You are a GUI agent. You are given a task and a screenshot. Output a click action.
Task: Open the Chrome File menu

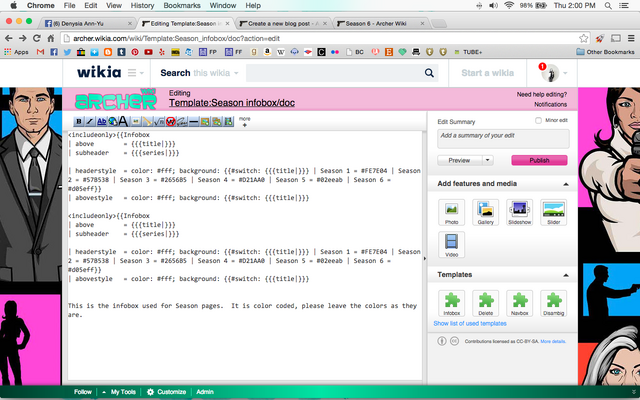(x=69, y=5)
